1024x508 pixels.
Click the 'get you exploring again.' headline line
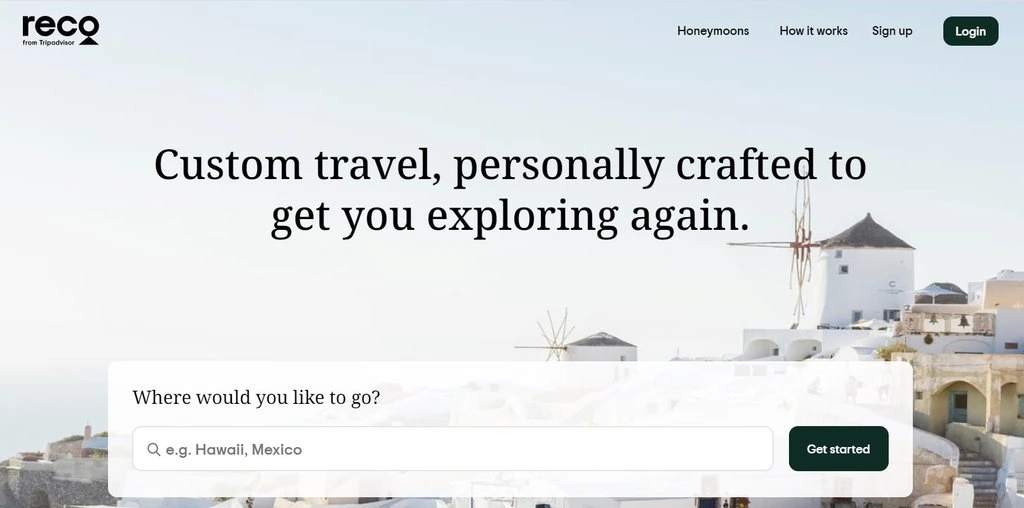coord(510,215)
